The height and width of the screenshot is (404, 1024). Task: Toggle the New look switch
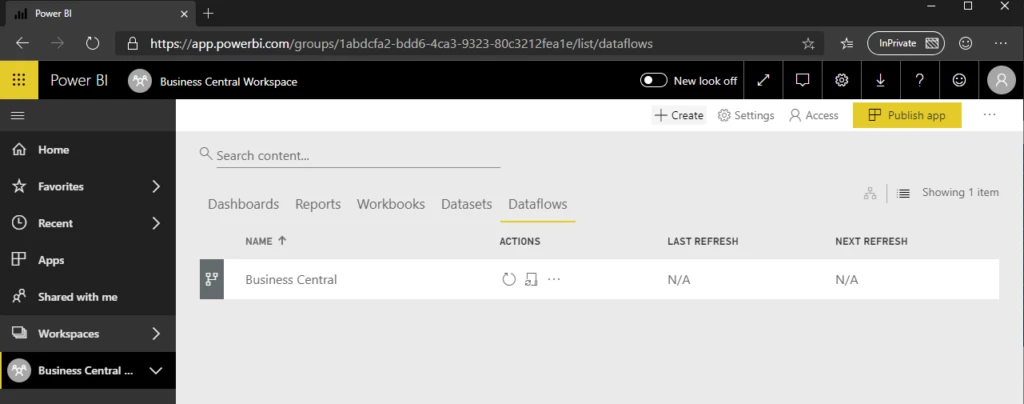point(654,80)
